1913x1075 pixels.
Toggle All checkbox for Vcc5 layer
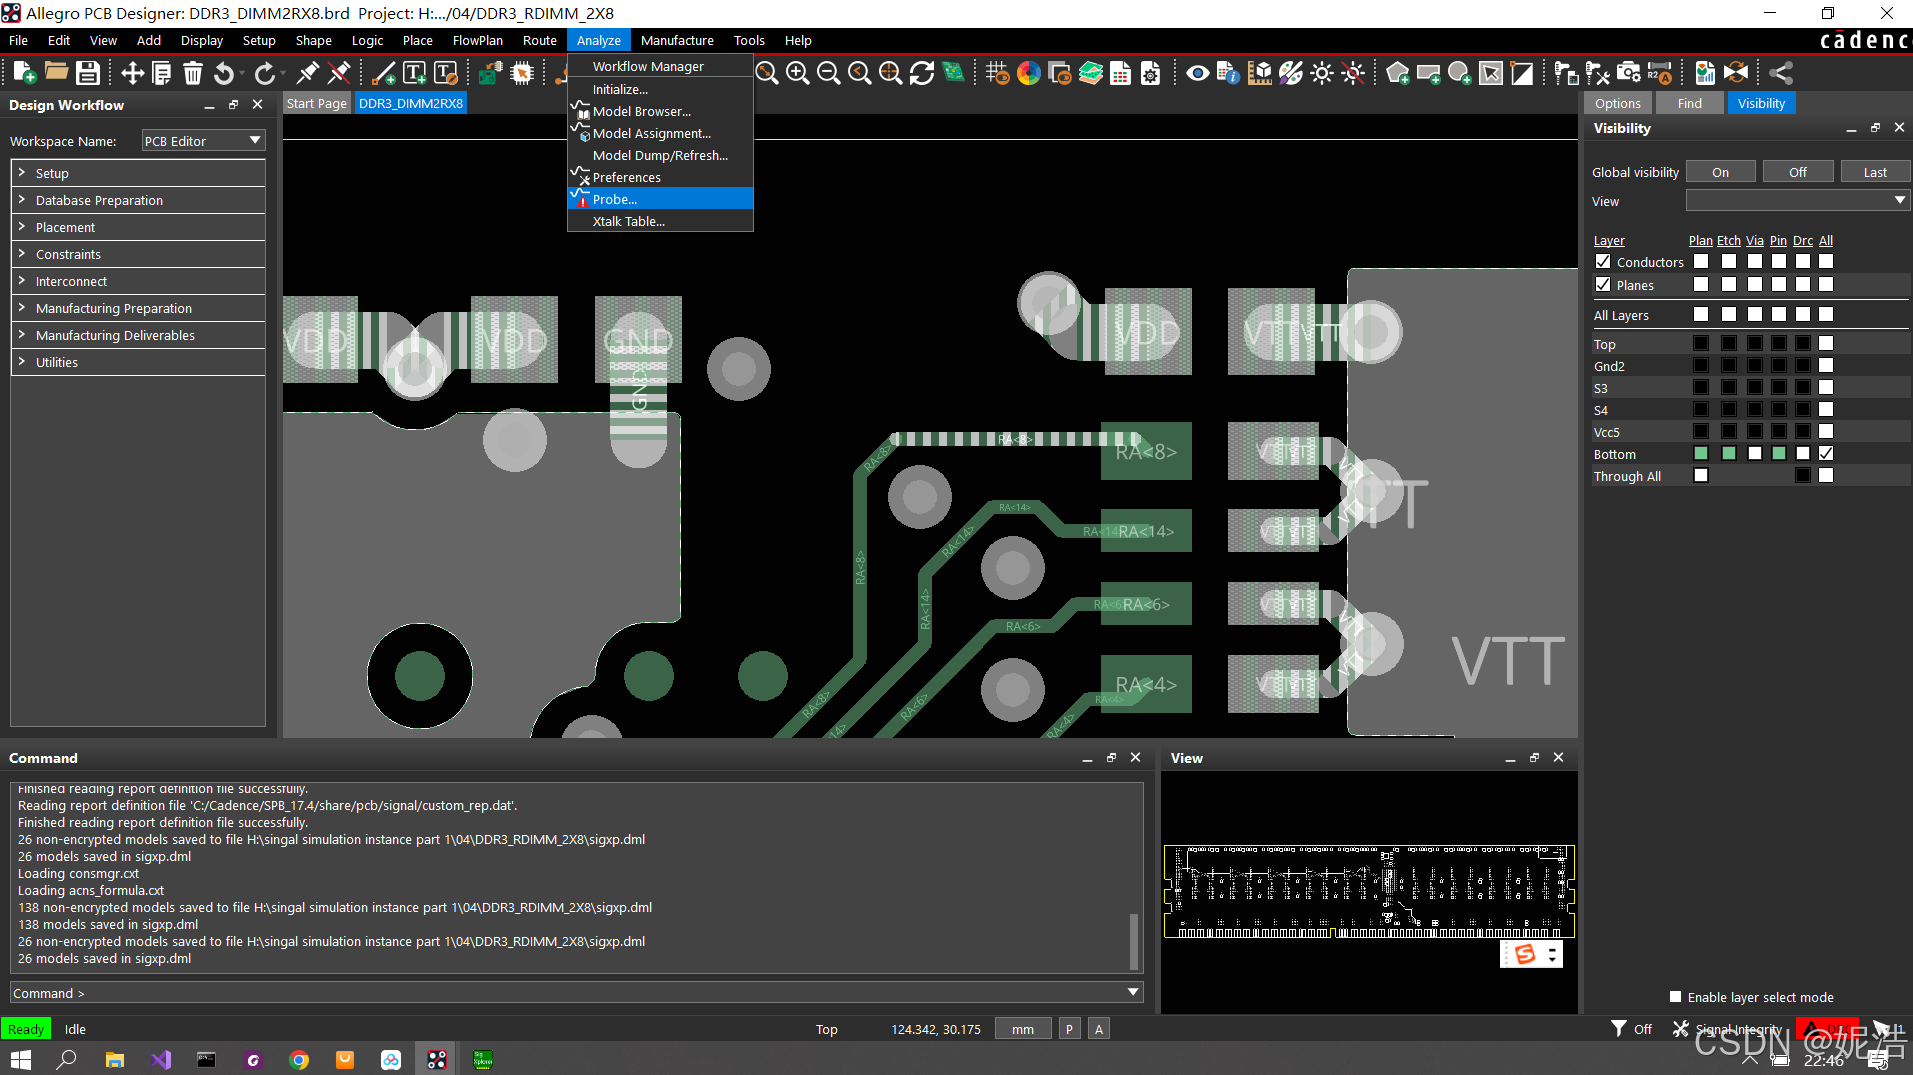click(x=1826, y=432)
